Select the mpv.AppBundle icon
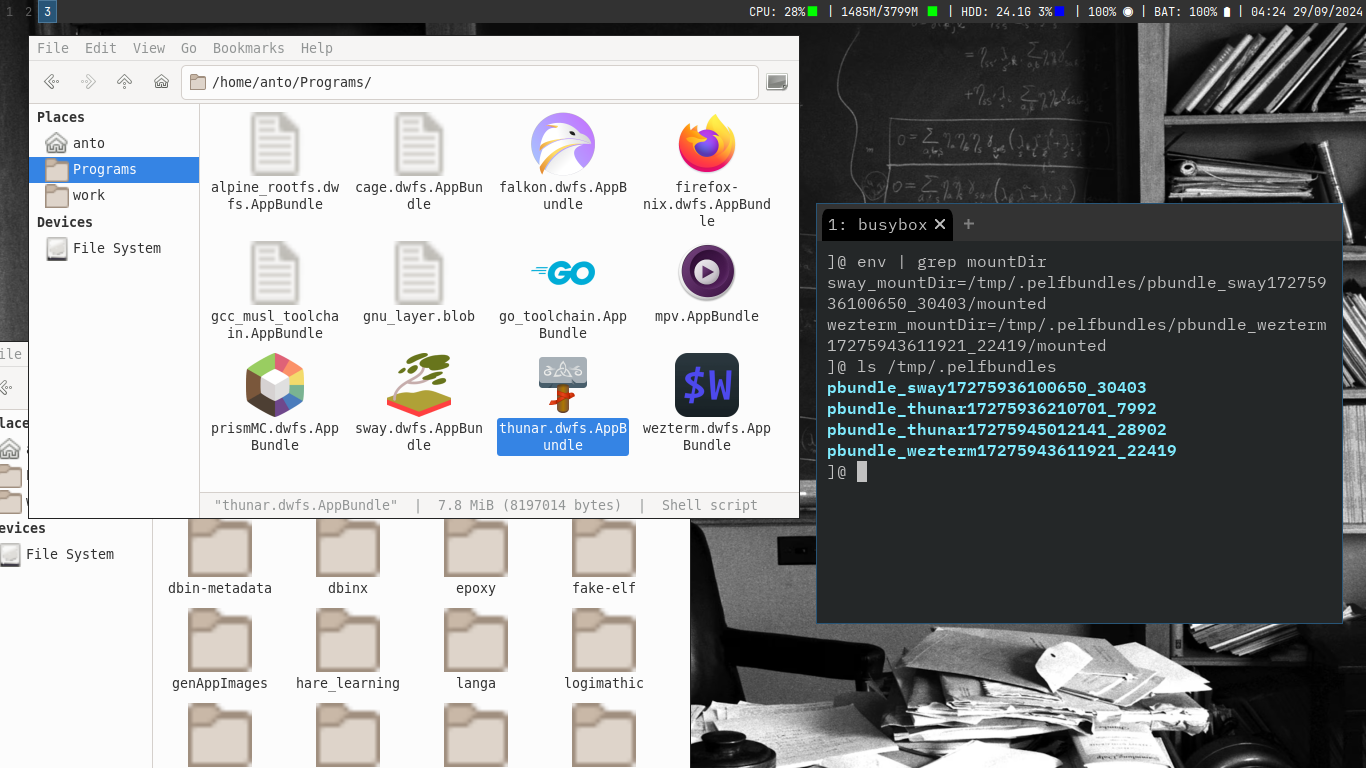 (x=707, y=272)
